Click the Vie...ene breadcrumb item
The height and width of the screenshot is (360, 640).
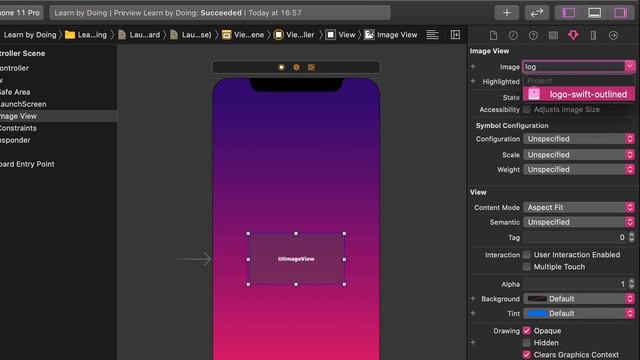click(x=243, y=35)
